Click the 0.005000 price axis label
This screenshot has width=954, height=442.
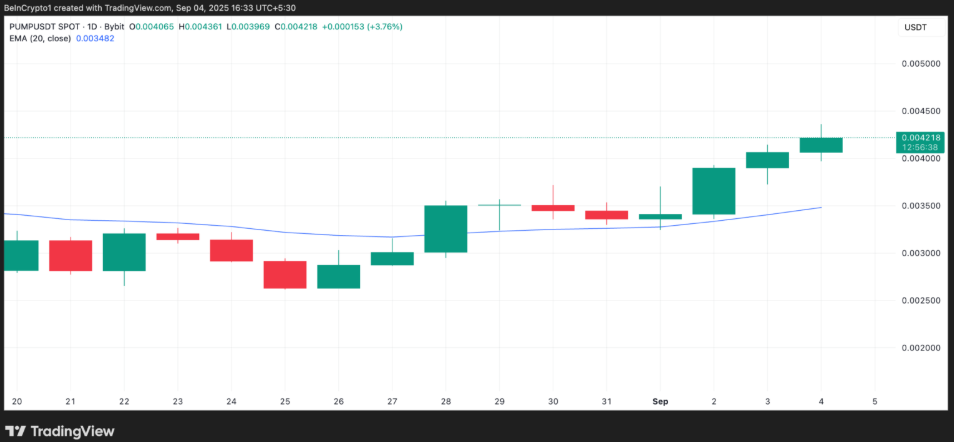coord(919,63)
